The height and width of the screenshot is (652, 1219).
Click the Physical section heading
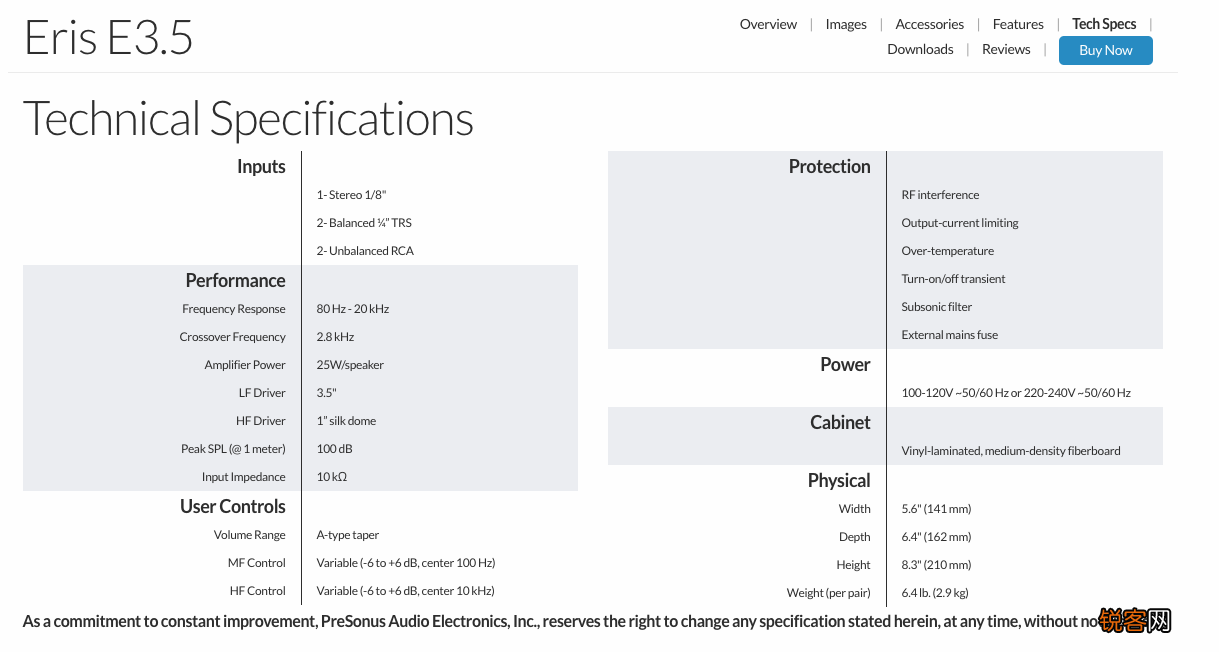839,481
